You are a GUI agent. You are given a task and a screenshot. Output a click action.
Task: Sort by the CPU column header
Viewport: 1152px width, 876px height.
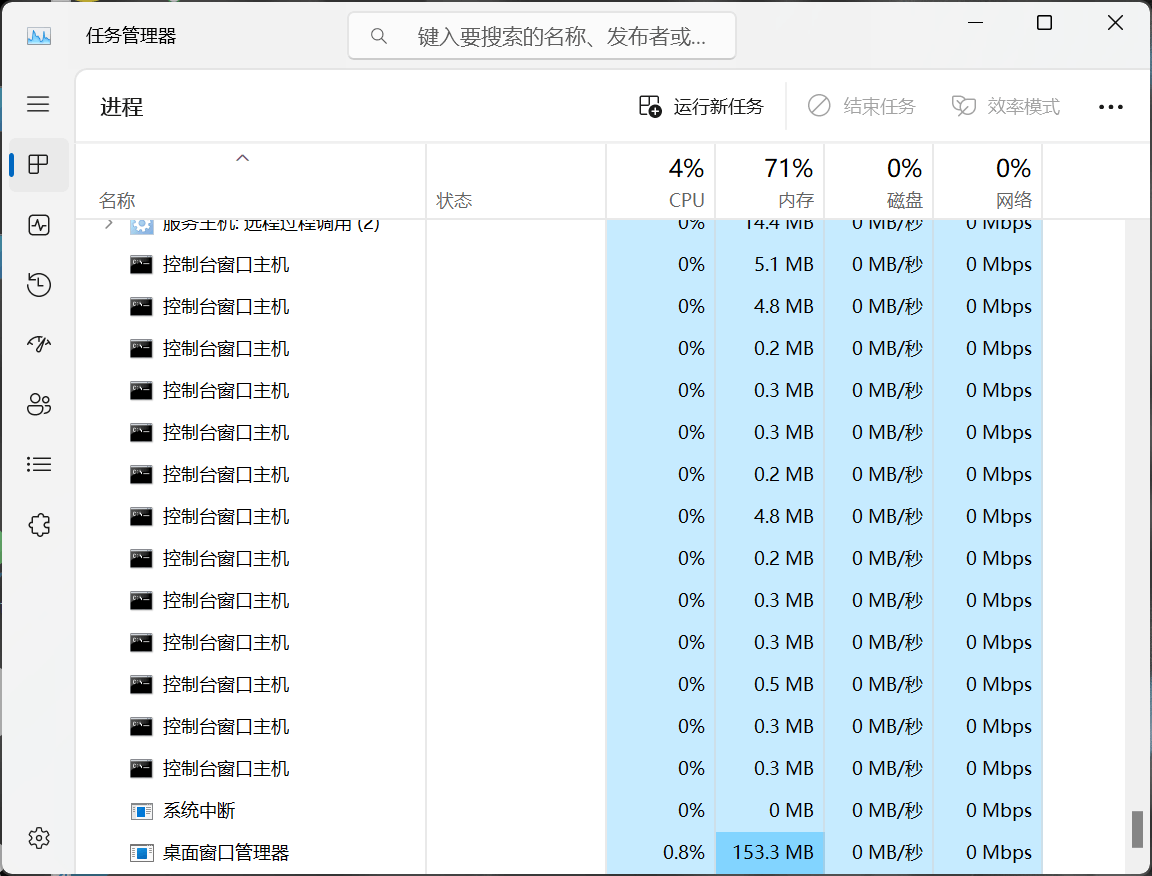coord(660,182)
